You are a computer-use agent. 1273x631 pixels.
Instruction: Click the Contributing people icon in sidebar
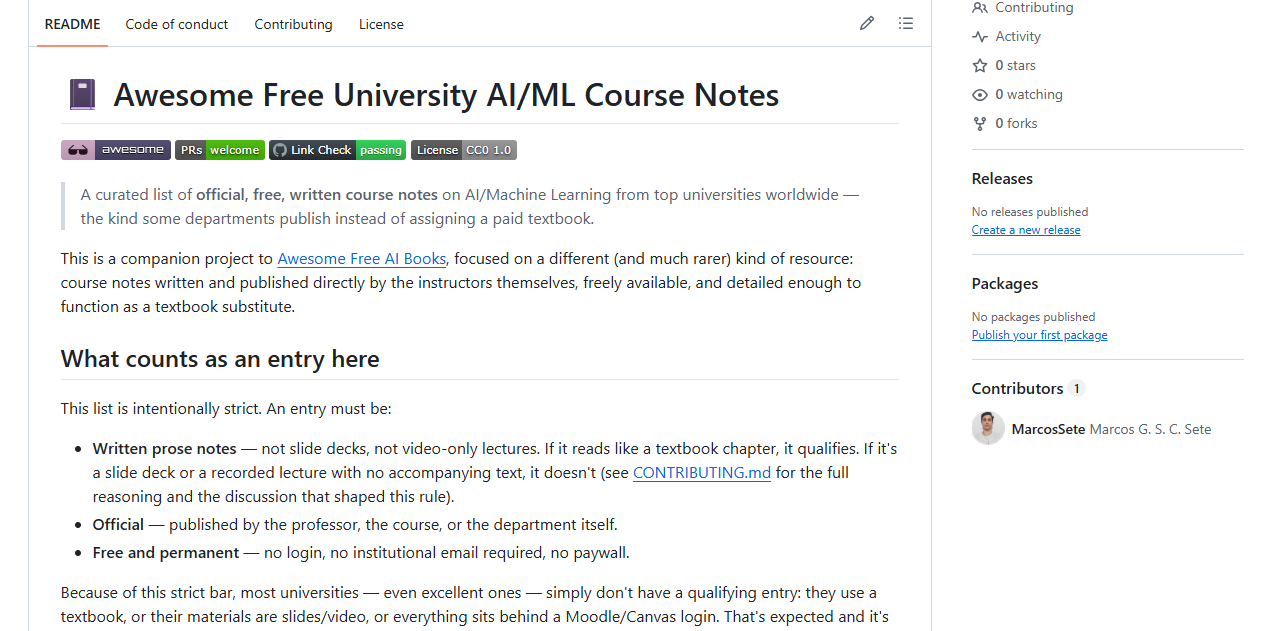tap(980, 8)
